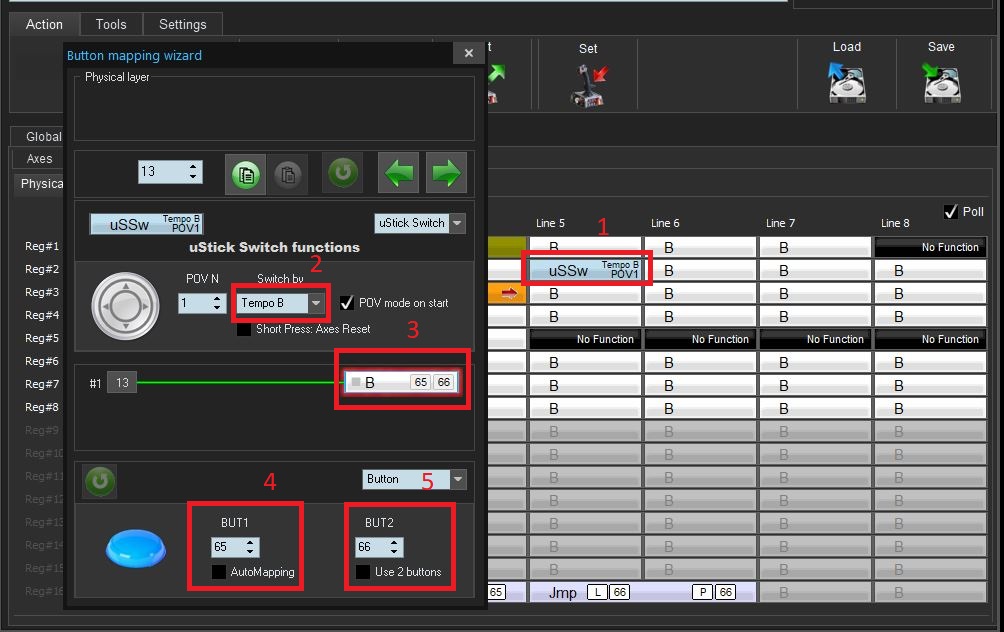The image size is (1004, 632).
Task: Switch to the Tools tab
Action: pyautogui.click(x=111, y=24)
